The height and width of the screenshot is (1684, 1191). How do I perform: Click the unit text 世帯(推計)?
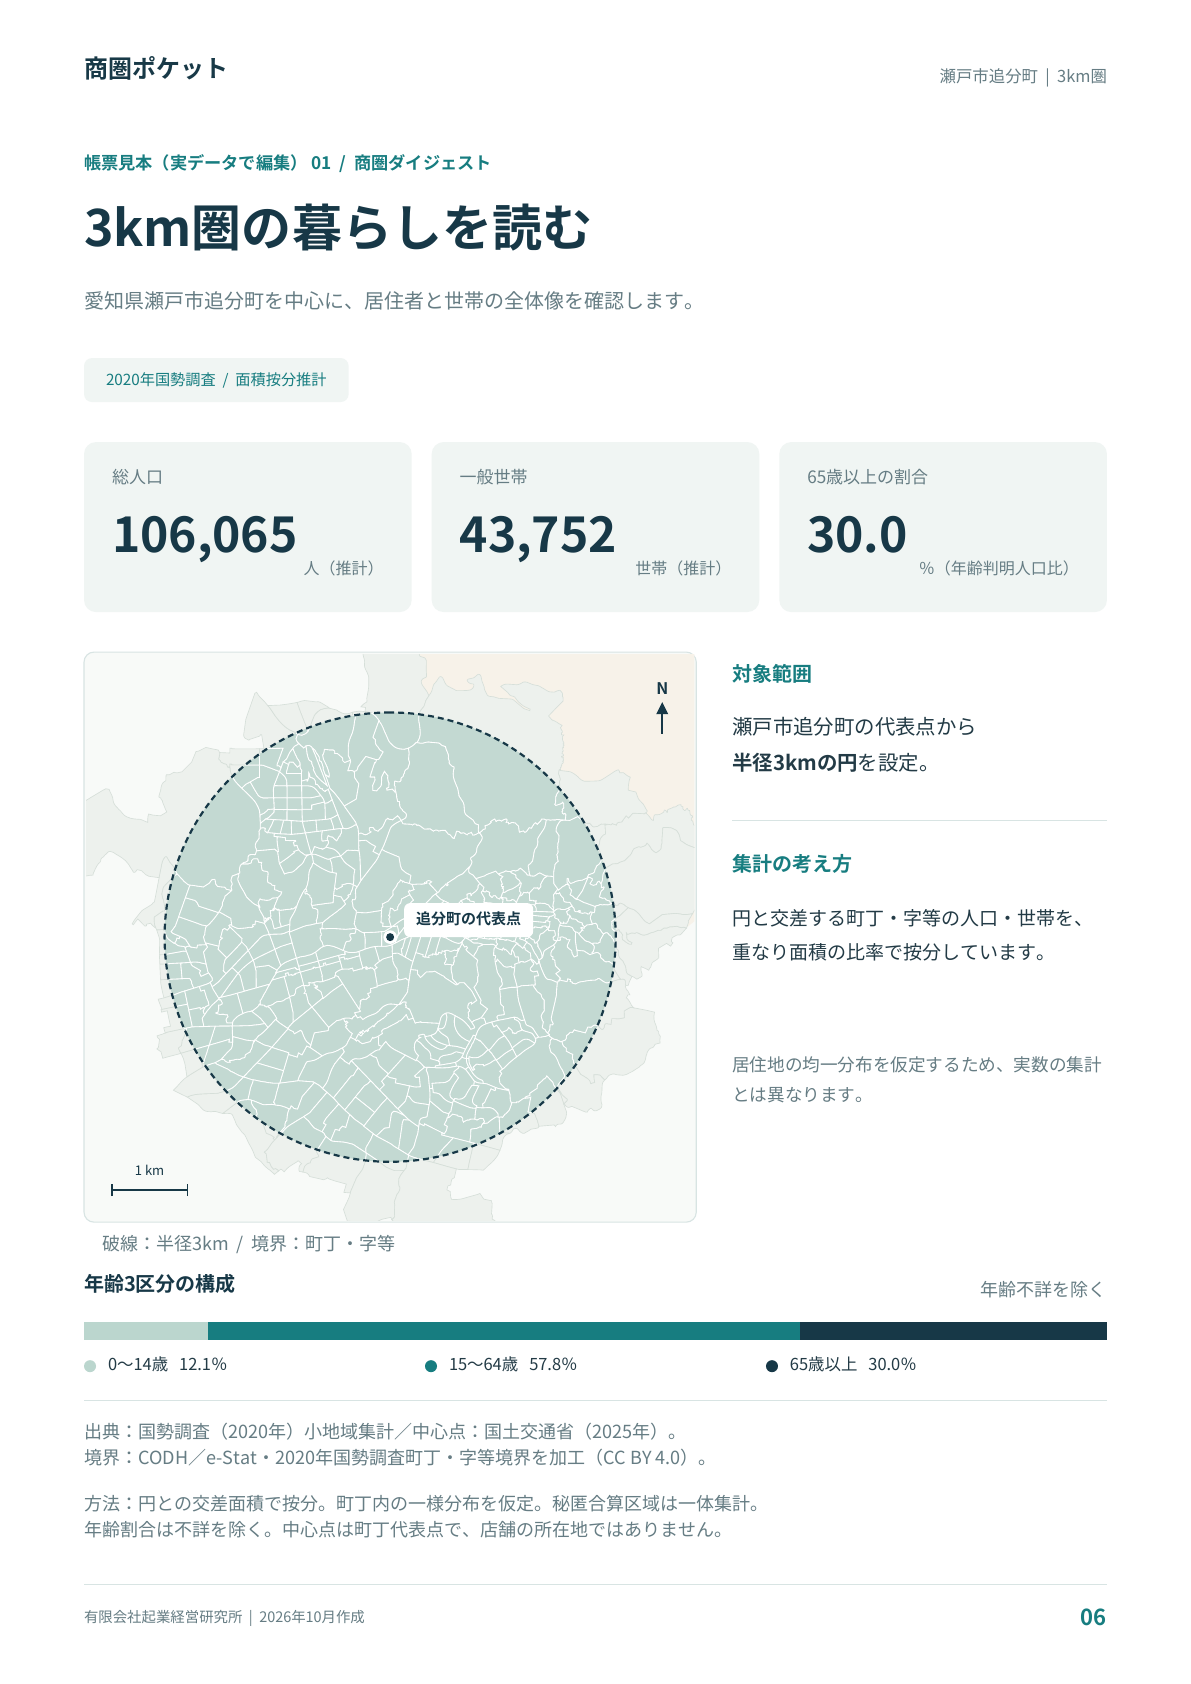(x=680, y=568)
